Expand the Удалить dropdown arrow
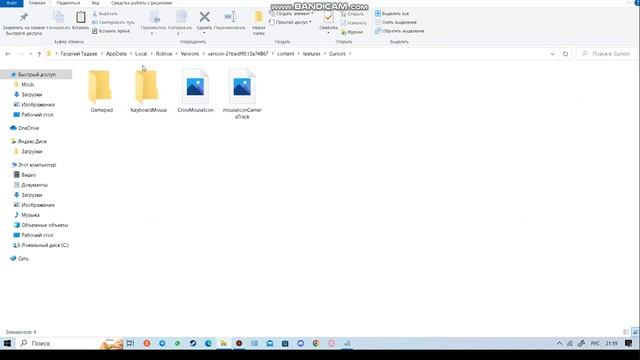This screenshot has width=640, height=360. click(204, 33)
